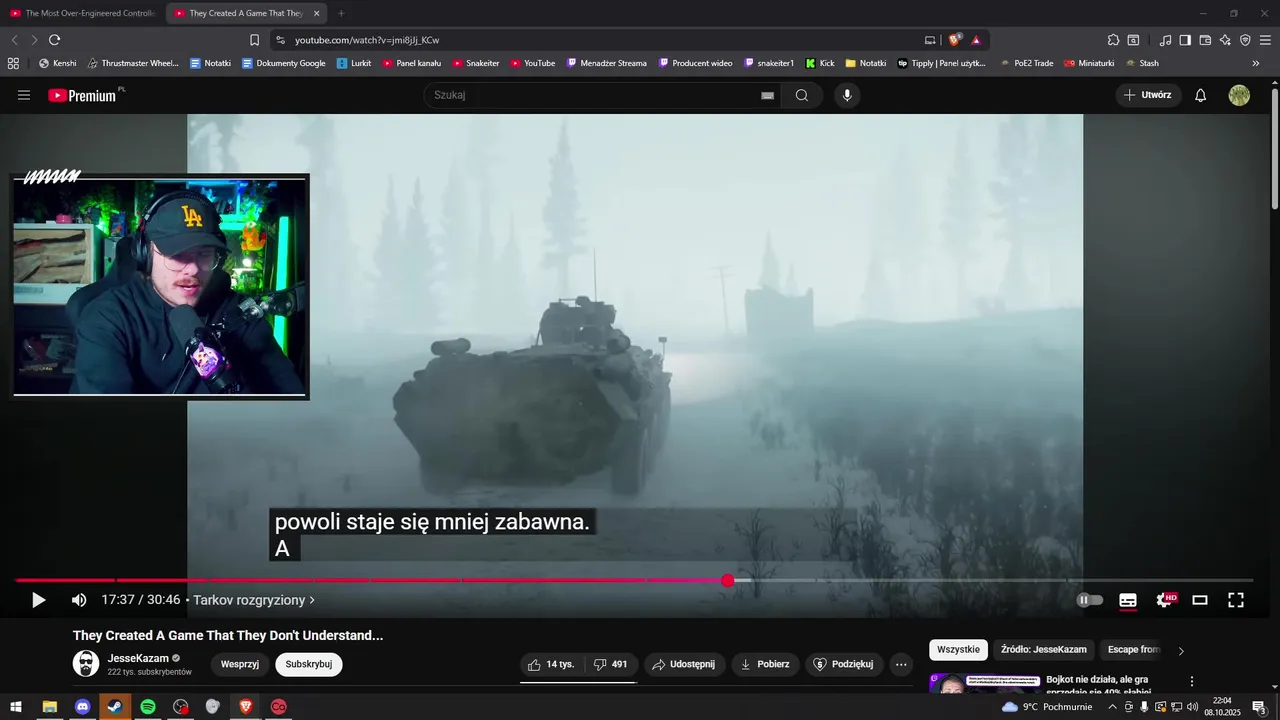Click the Podziękuj thanks button
This screenshot has height=720, width=1280.
844,664
